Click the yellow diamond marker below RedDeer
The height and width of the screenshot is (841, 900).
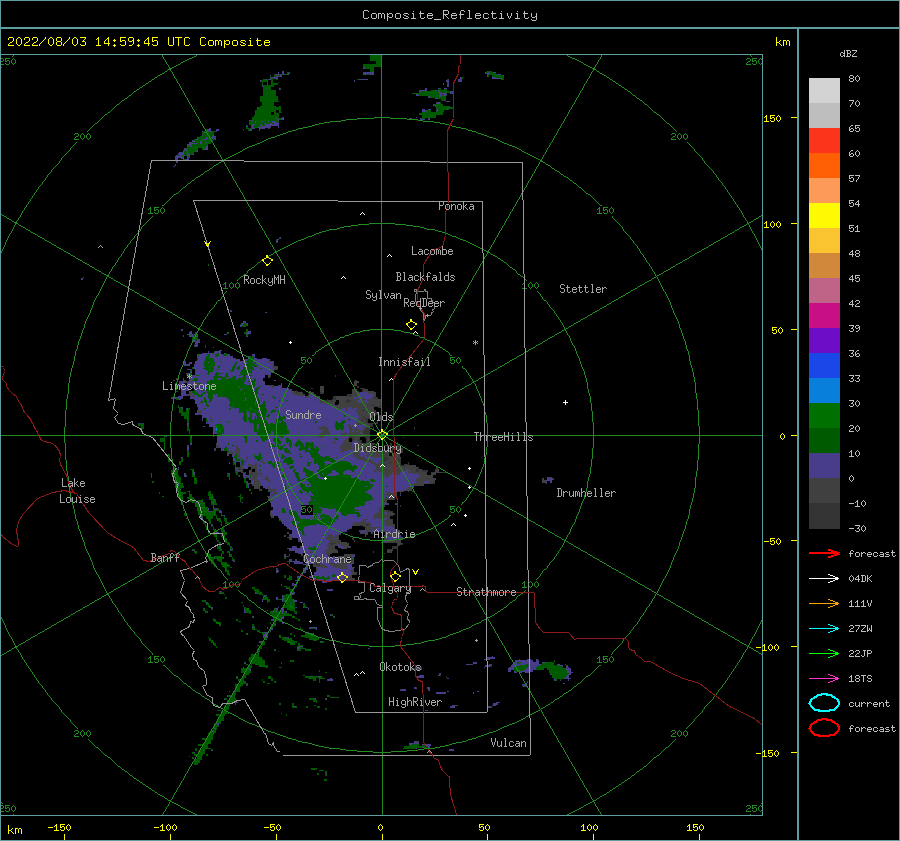411,325
